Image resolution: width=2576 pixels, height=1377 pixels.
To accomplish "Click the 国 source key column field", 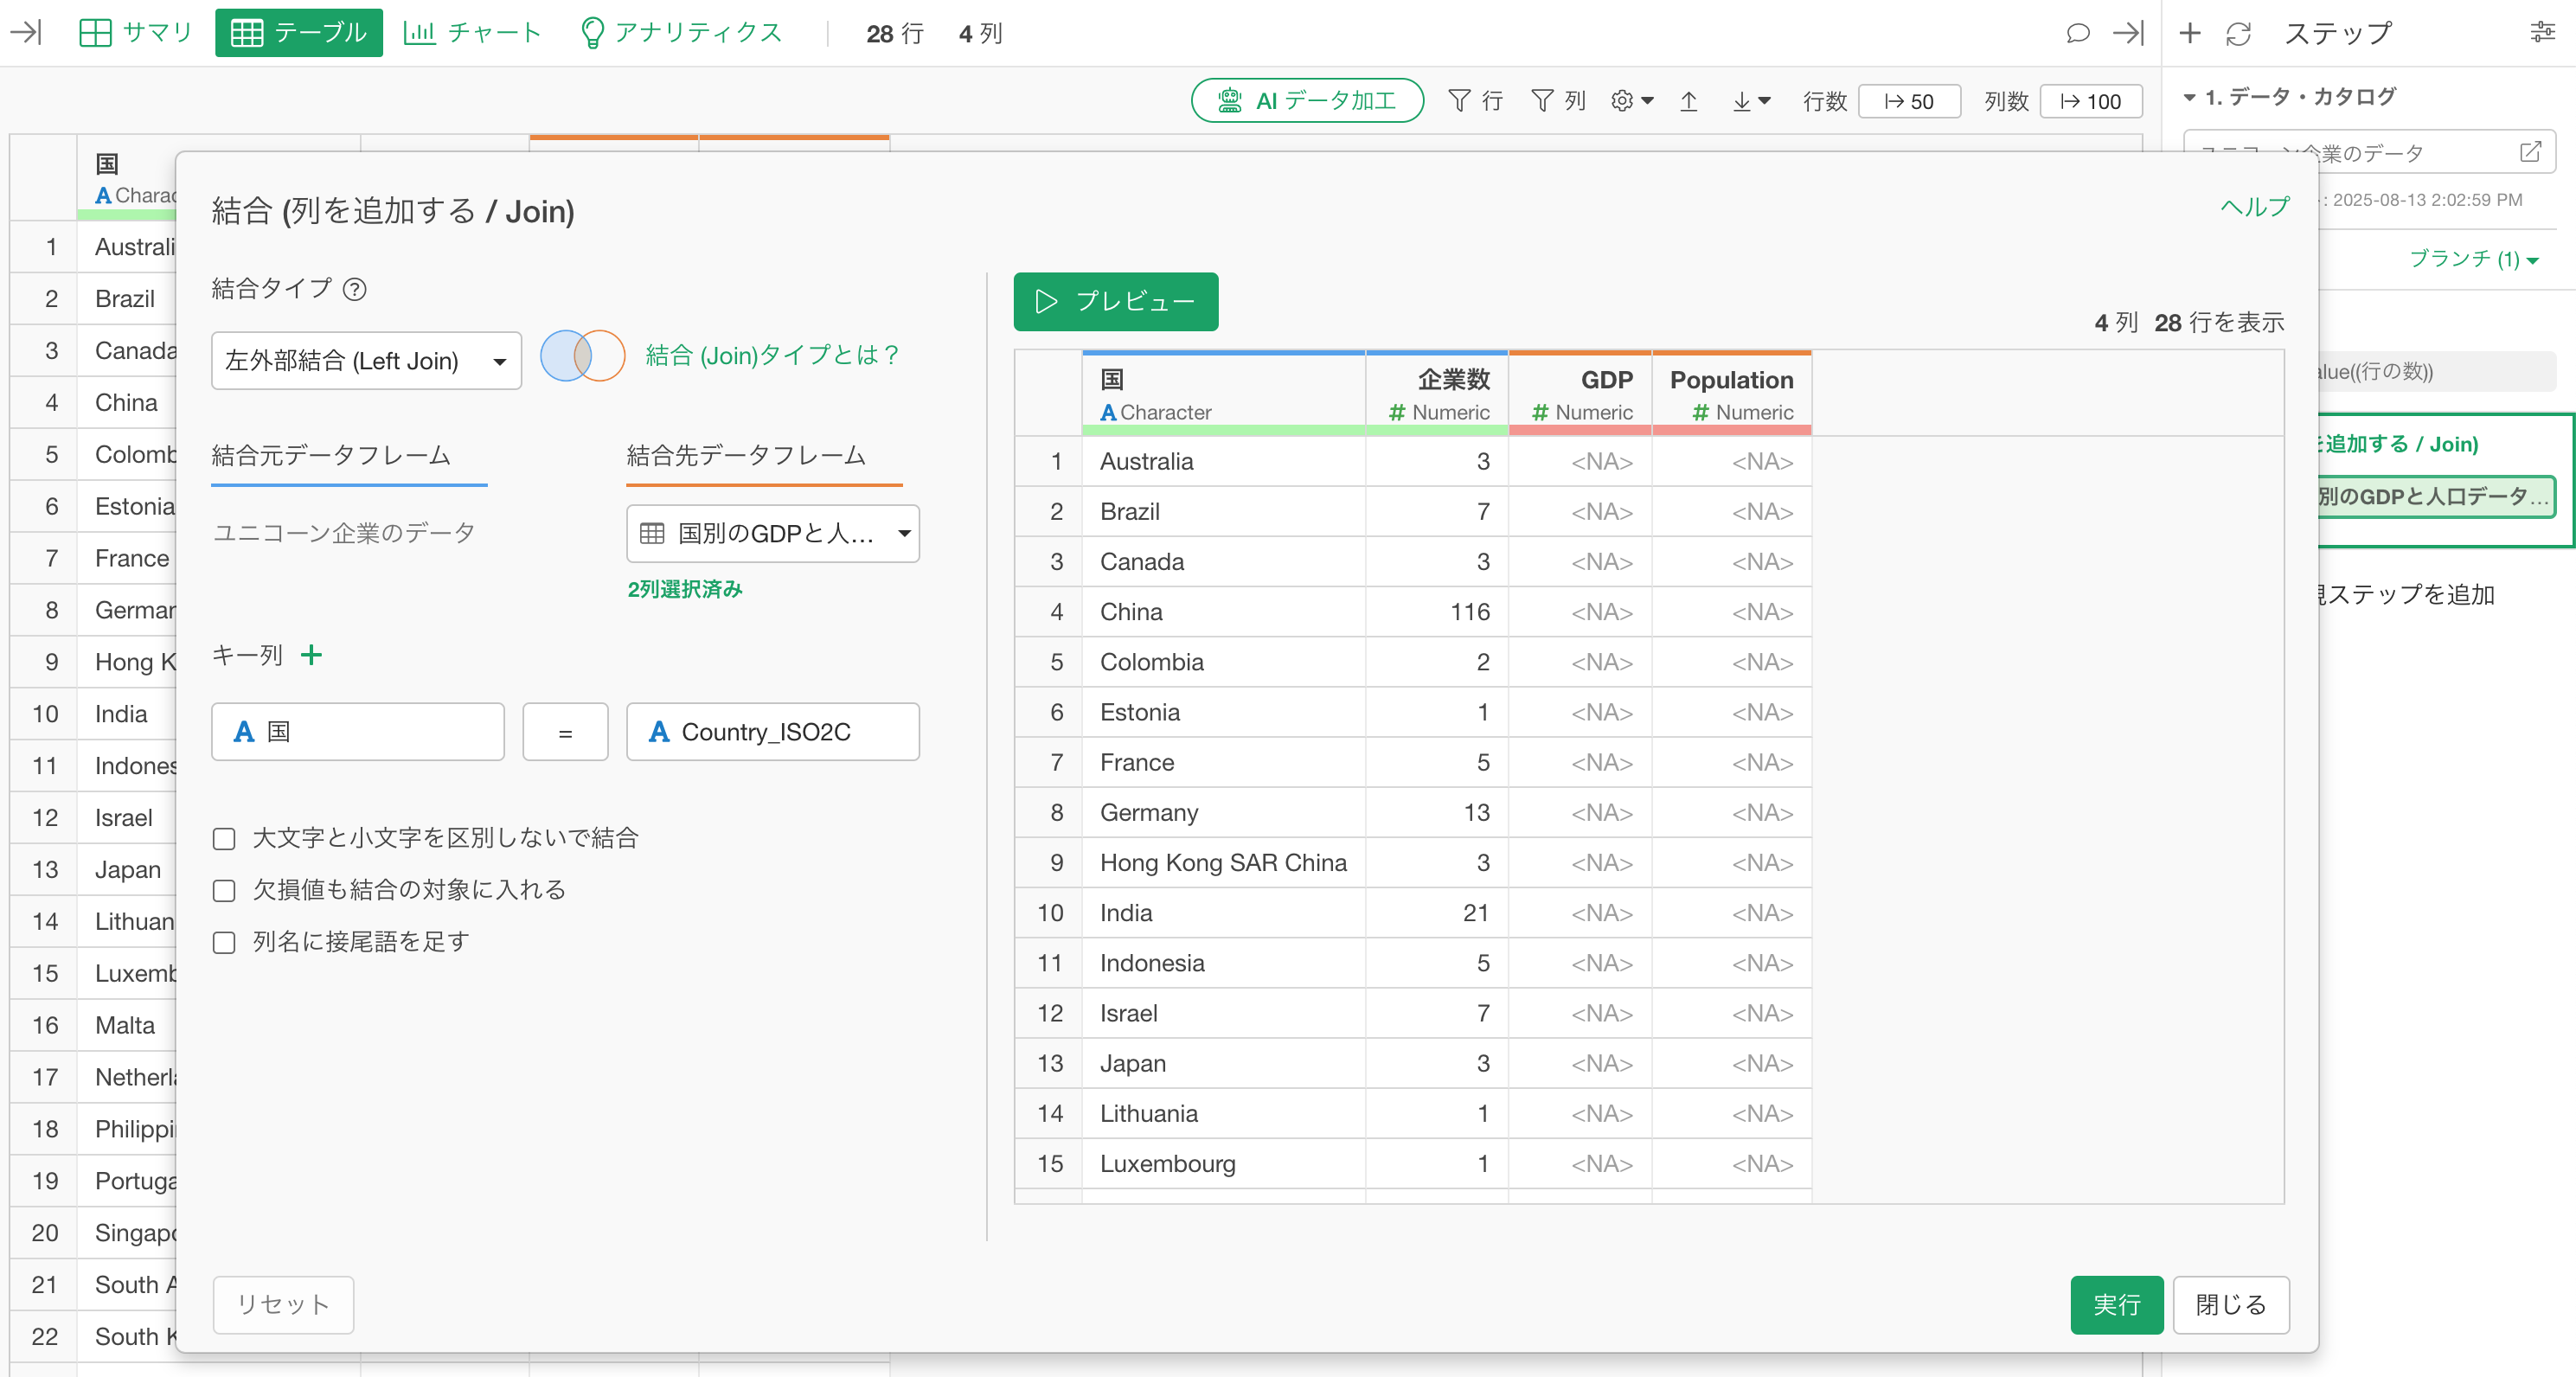I will pyautogui.click(x=358, y=731).
